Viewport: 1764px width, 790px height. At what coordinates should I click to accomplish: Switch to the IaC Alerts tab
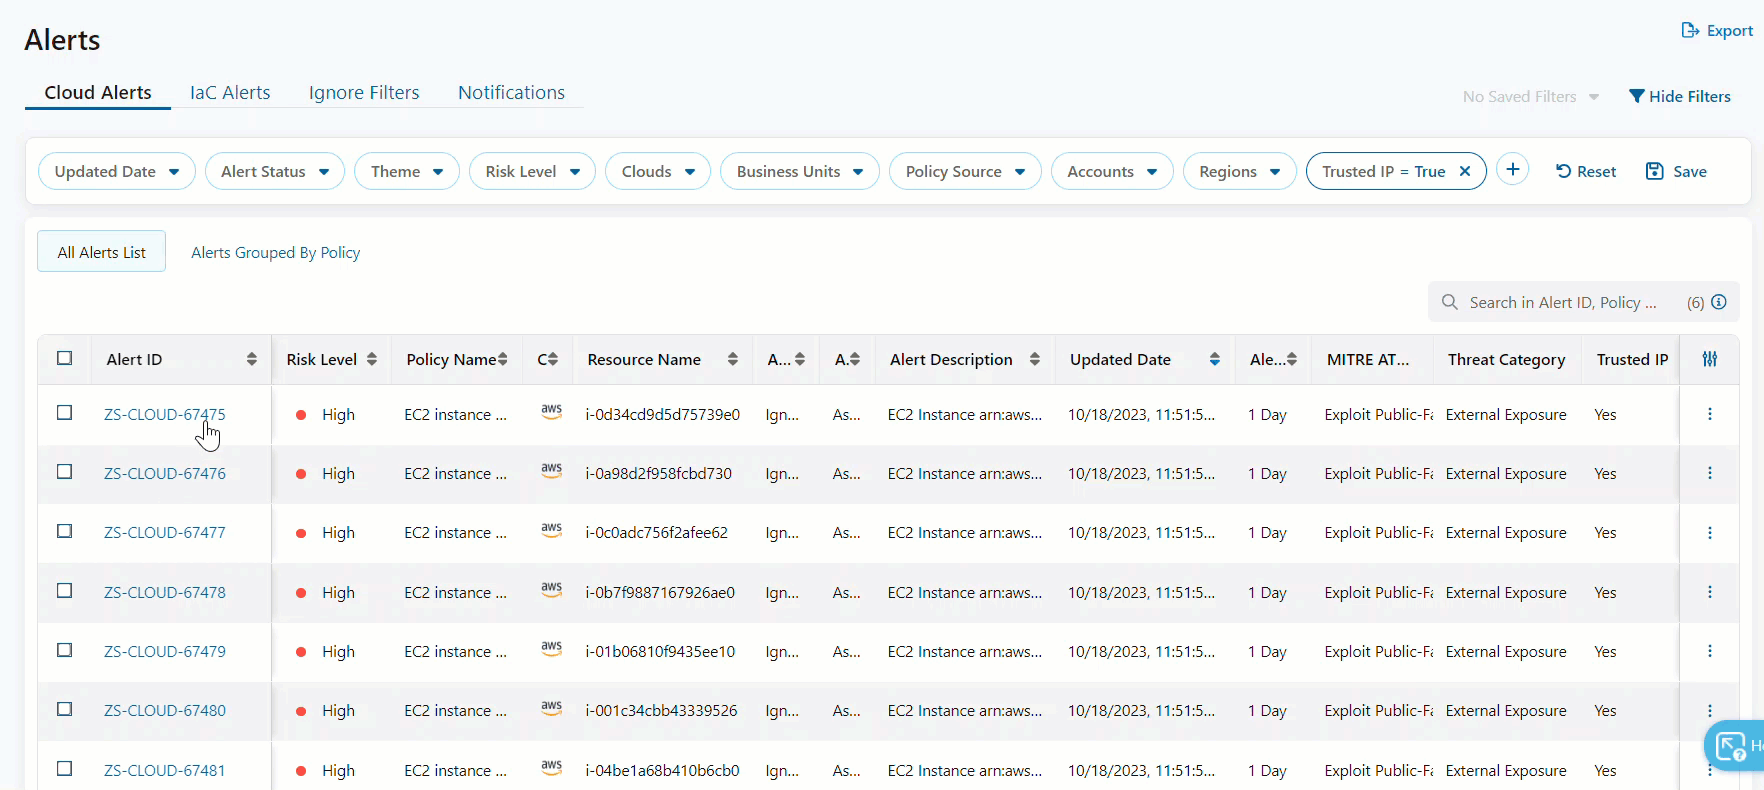[230, 92]
